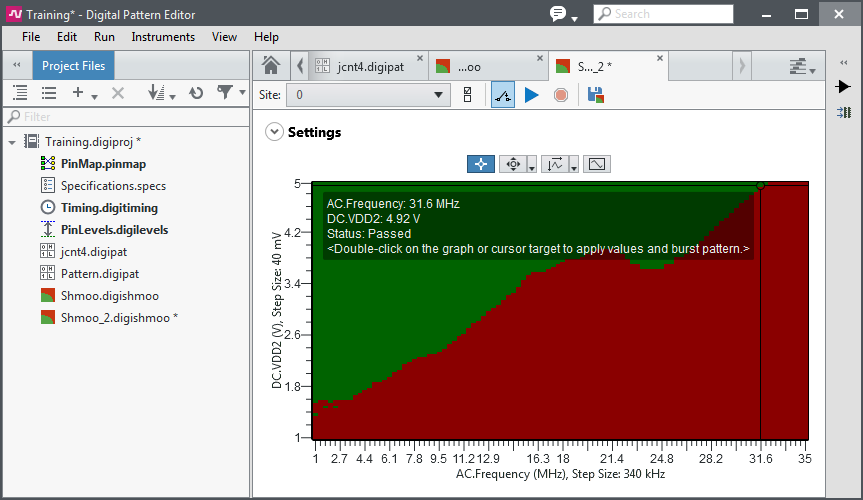The width and height of the screenshot is (863, 500).
Task: Refresh the project files list
Action: coord(196,93)
